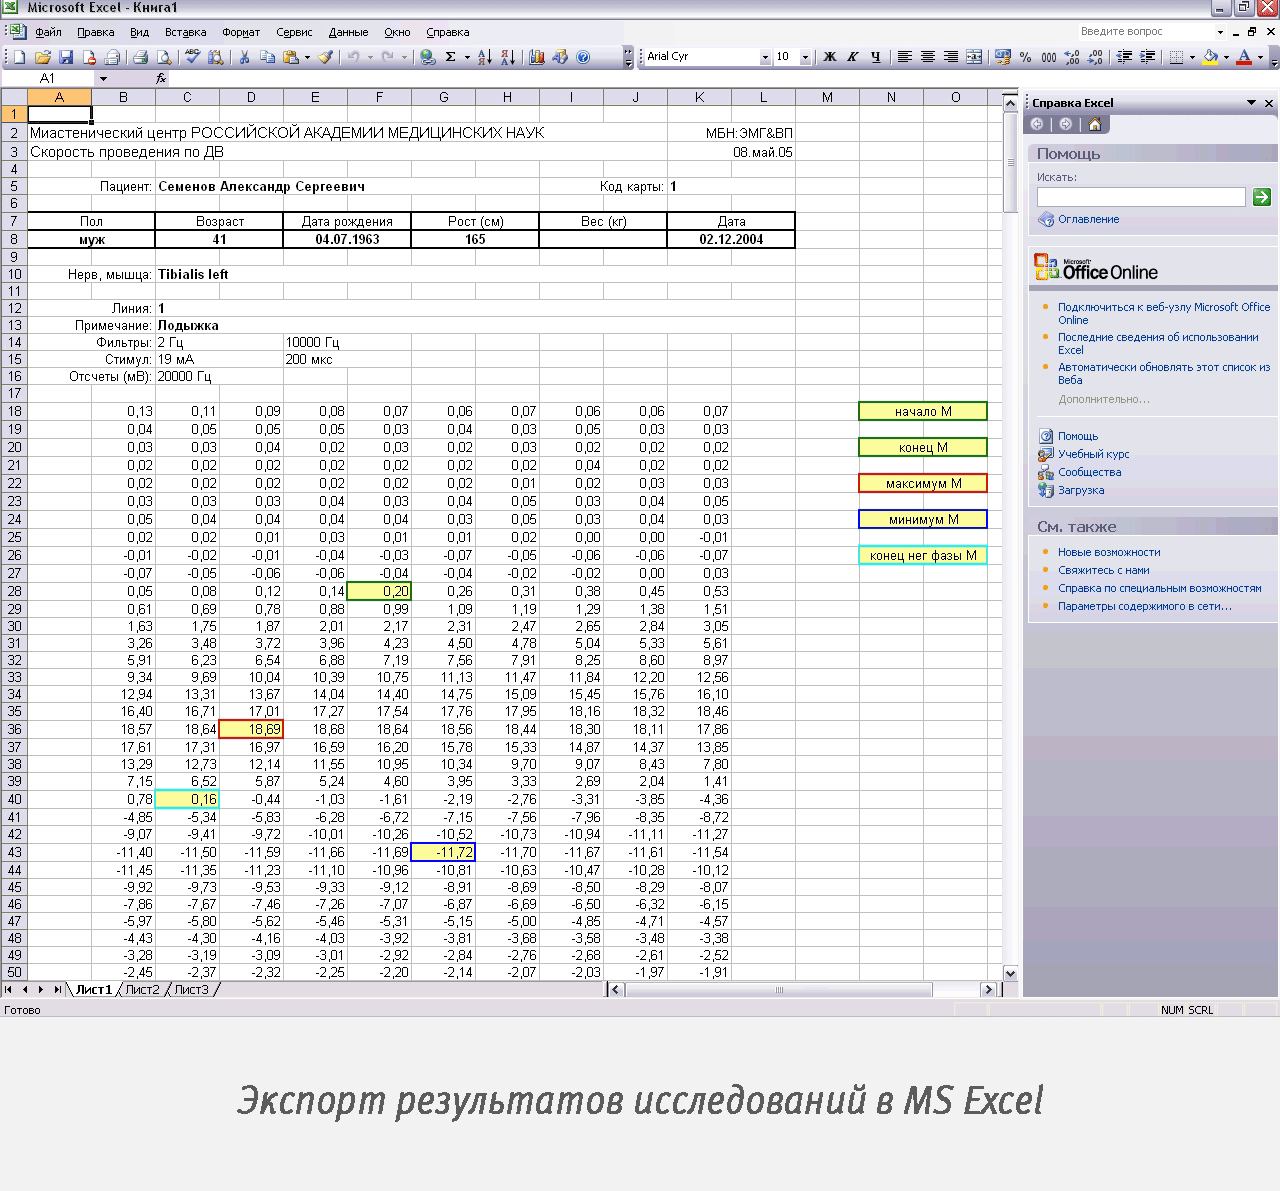Undo the last action
The height and width of the screenshot is (1191, 1280).
(x=354, y=57)
